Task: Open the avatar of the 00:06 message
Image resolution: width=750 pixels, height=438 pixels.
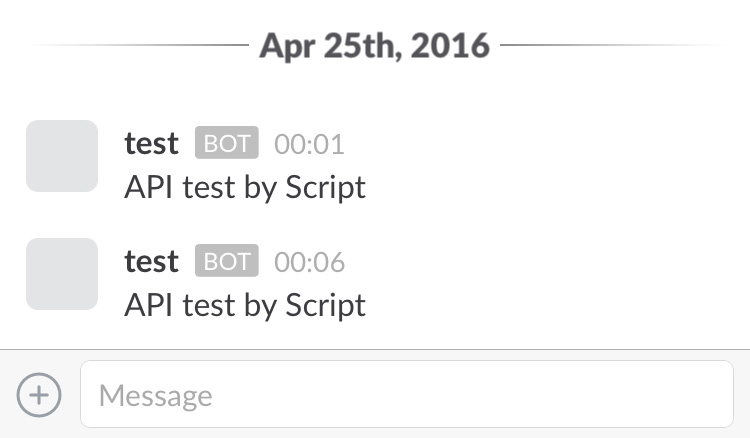Action: [62, 274]
